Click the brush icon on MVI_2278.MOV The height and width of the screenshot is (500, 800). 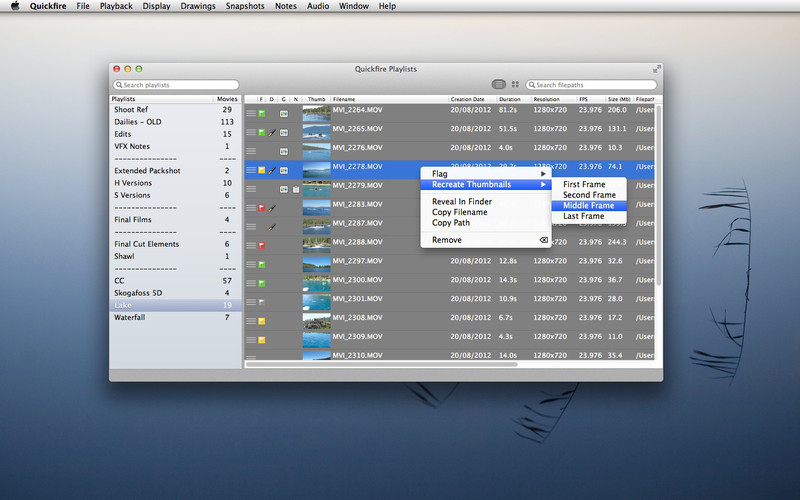point(272,170)
